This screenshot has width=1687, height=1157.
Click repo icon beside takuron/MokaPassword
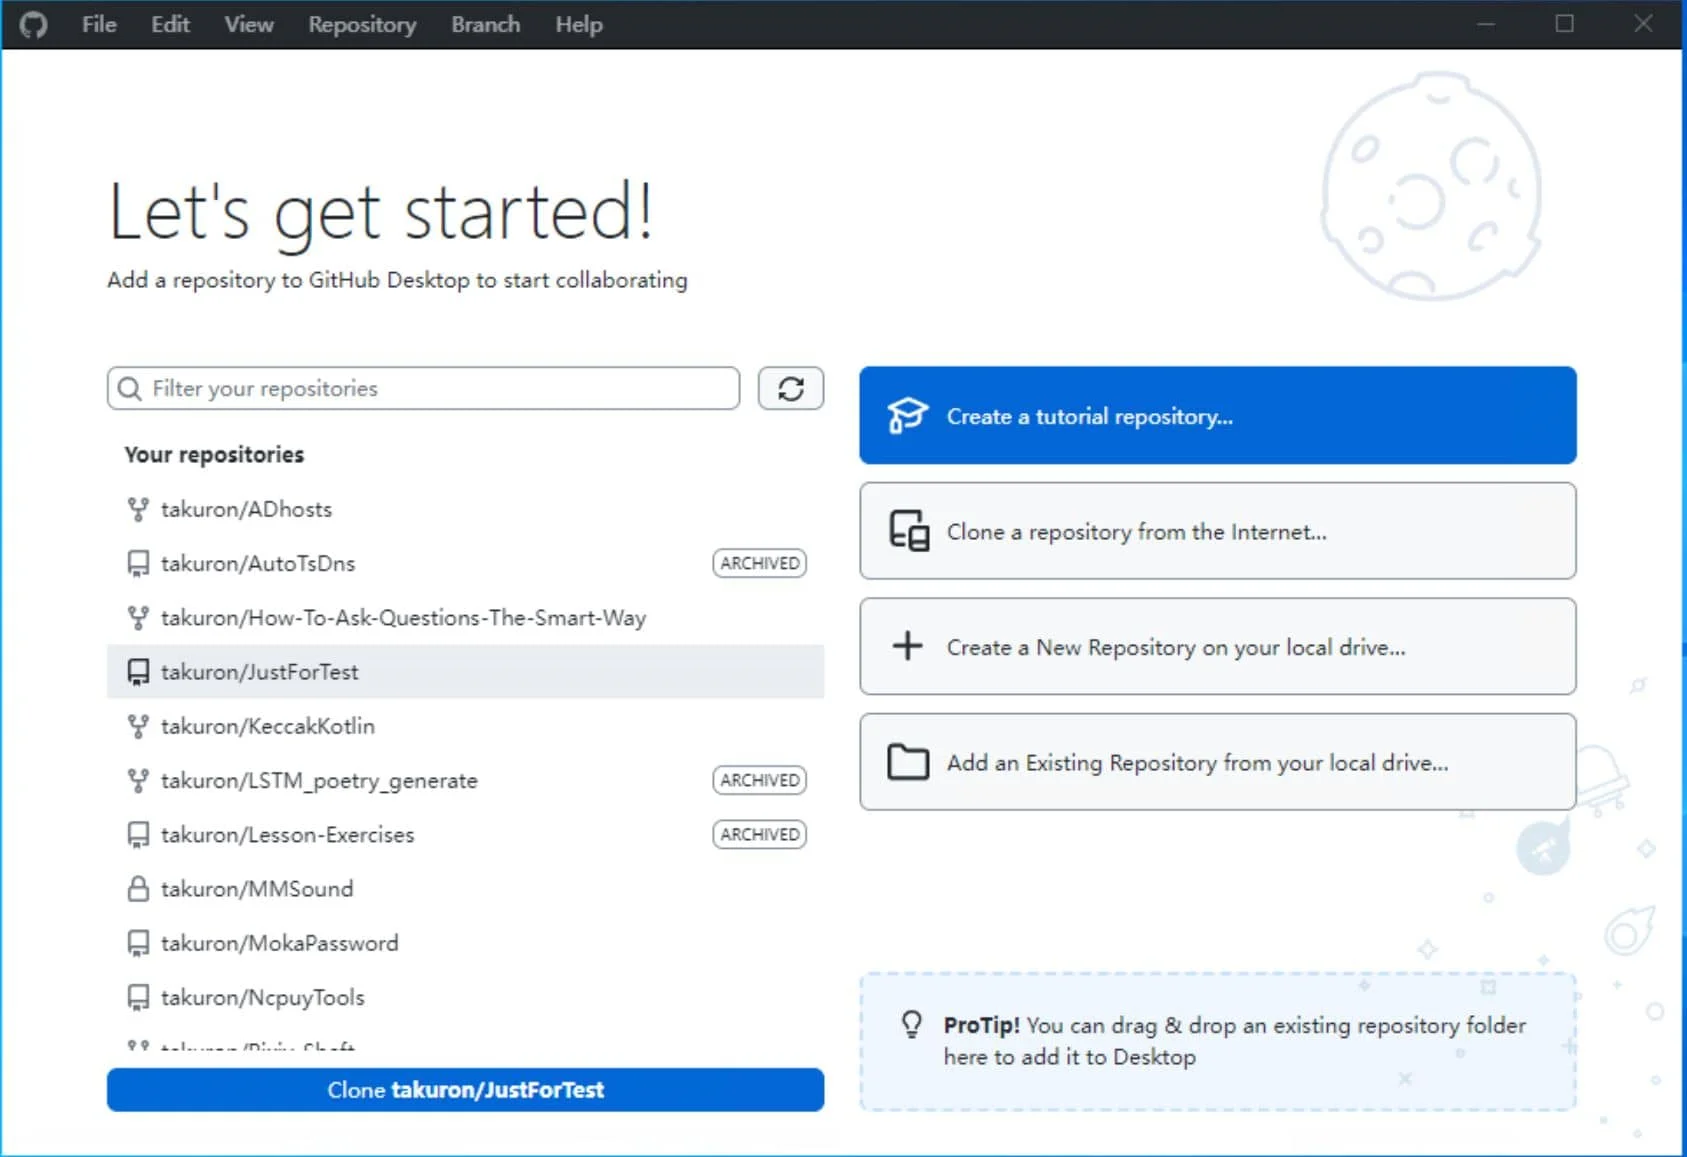click(138, 943)
